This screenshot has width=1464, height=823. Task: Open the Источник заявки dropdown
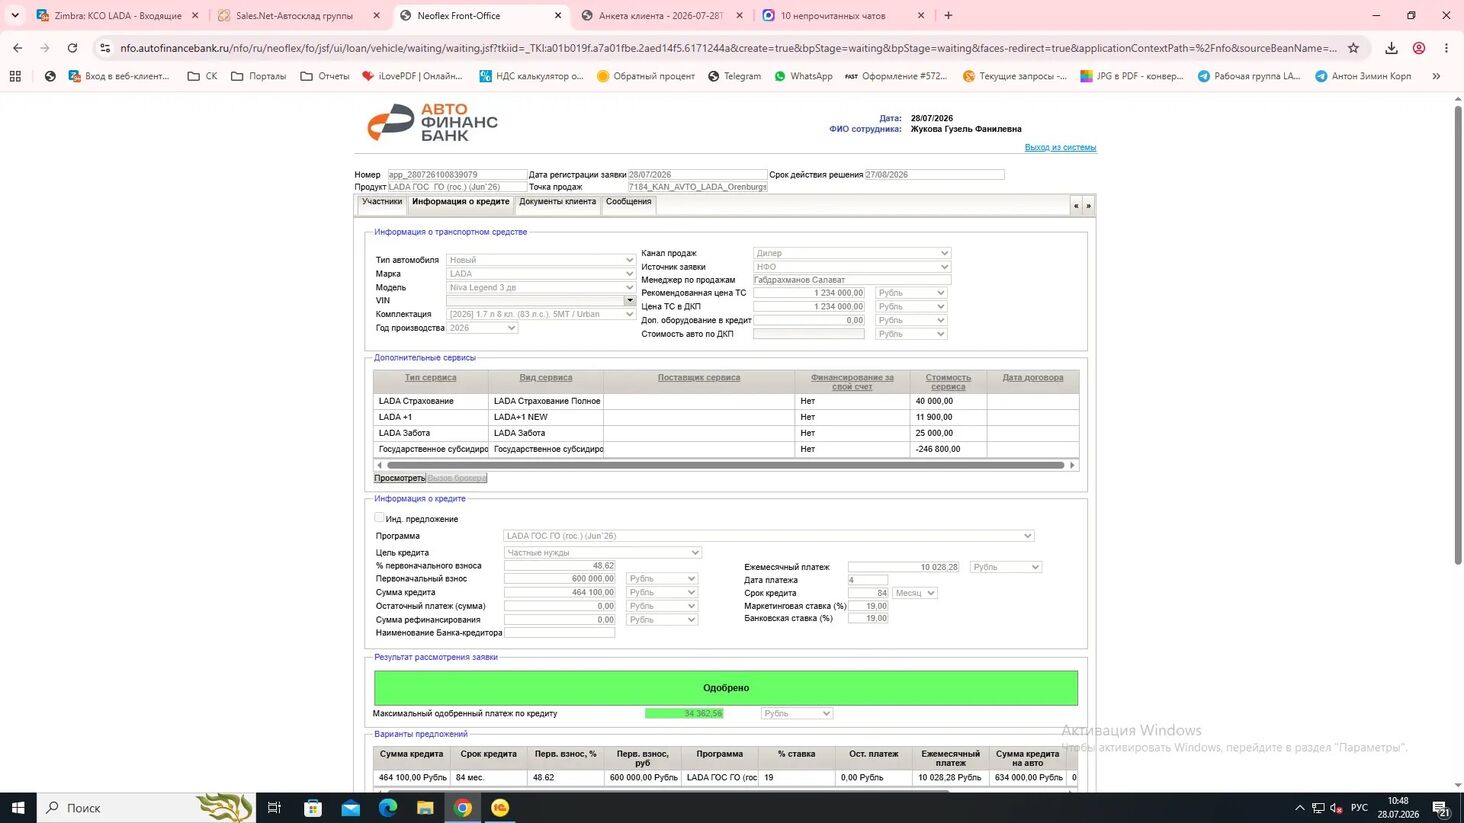click(x=851, y=267)
